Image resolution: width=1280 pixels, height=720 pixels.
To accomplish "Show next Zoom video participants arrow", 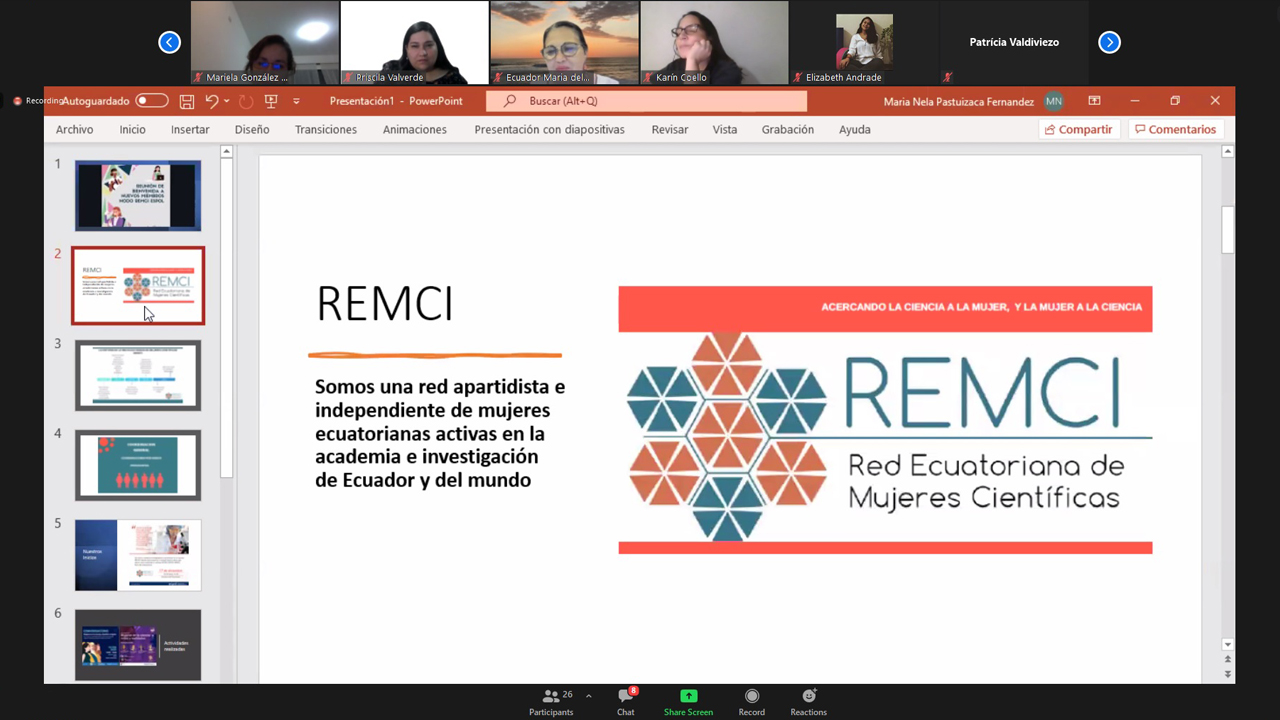I will 1109,42.
